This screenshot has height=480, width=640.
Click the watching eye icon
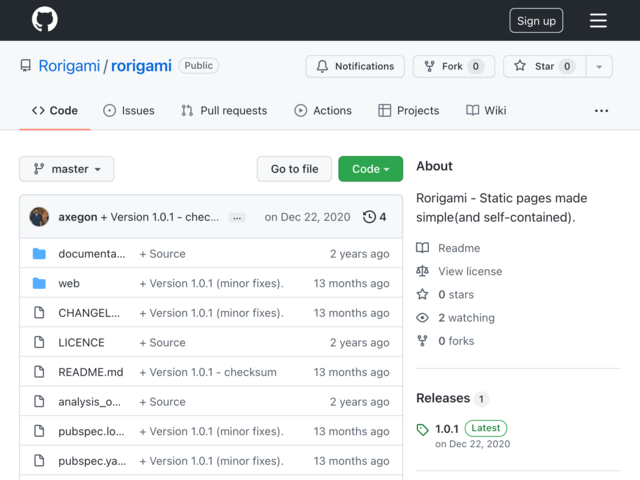coord(422,318)
